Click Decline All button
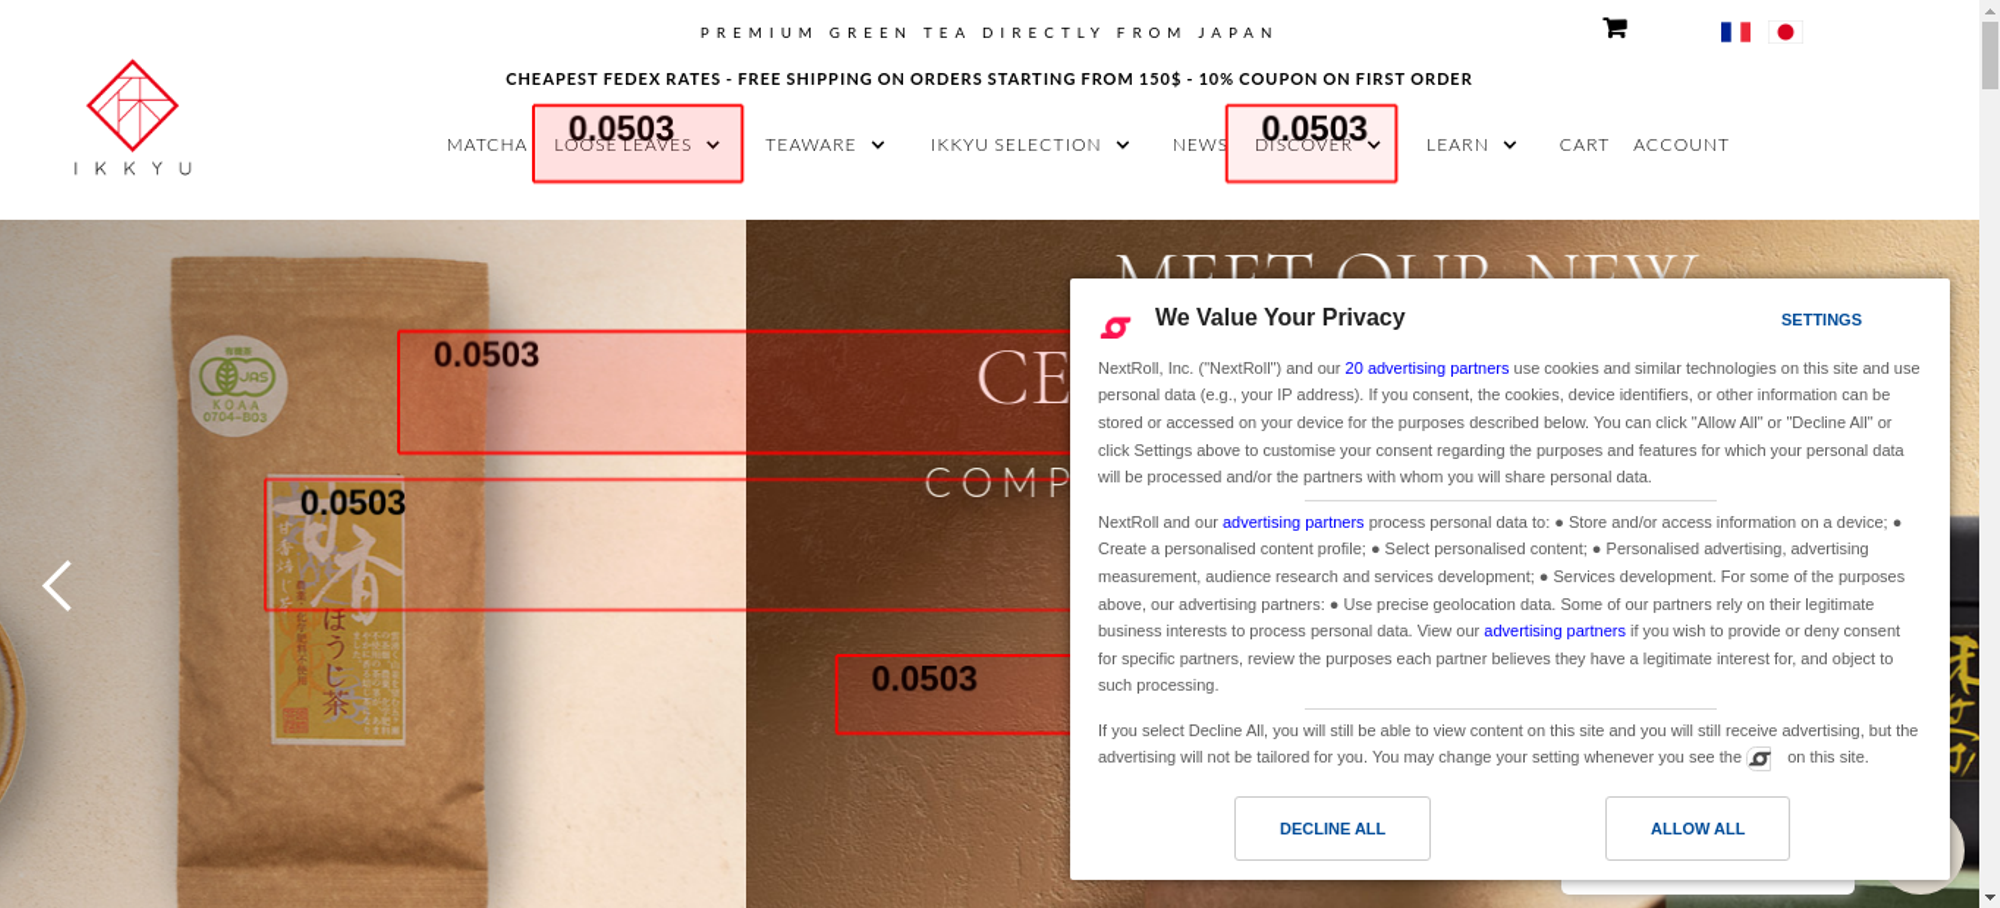 tap(1331, 828)
